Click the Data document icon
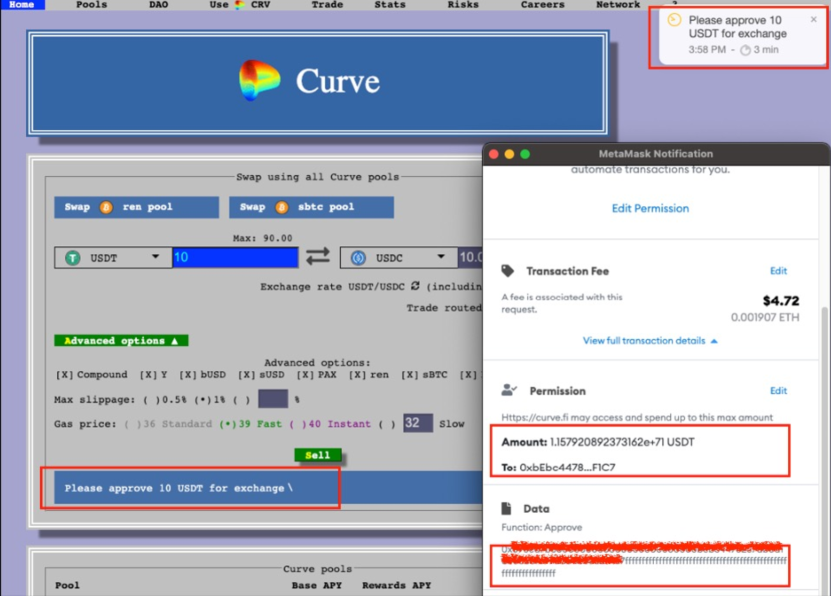The height and width of the screenshot is (596, 831). tap(506, 509)
